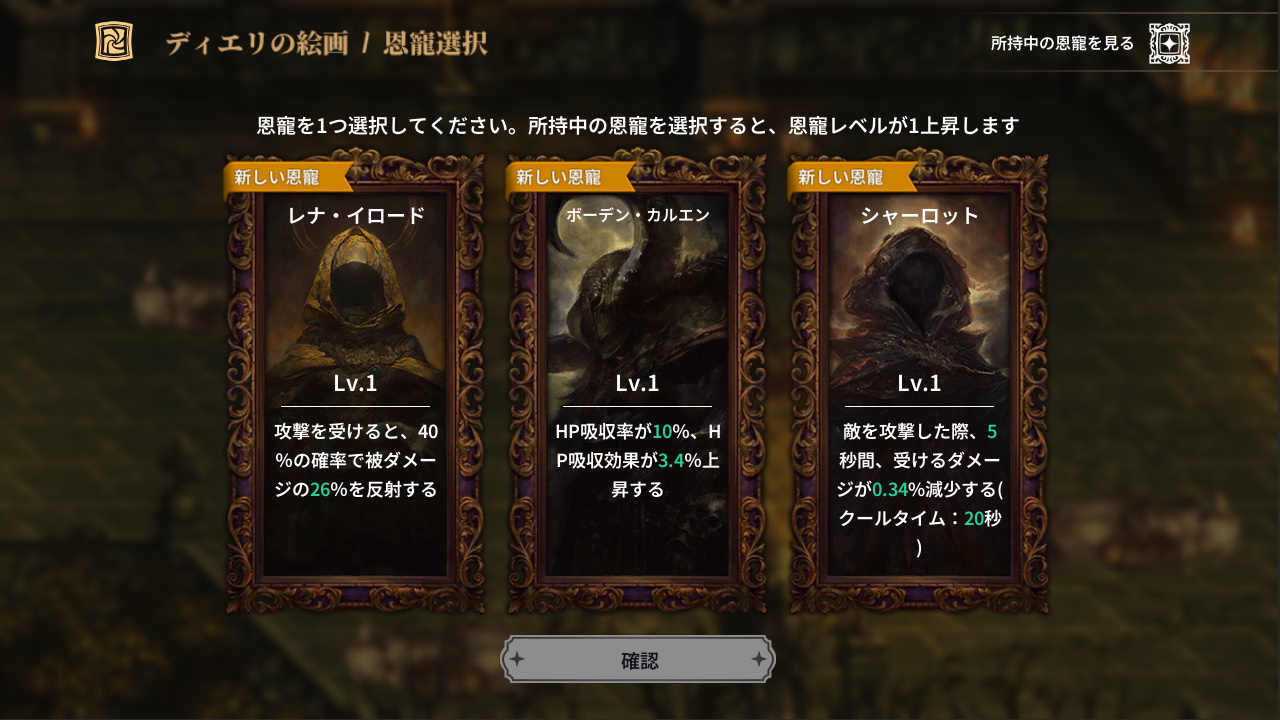Screen dimensions: 1280x720
Task: Click the 所持中の恩寵を見る text link
Action: pos(1062,43)
